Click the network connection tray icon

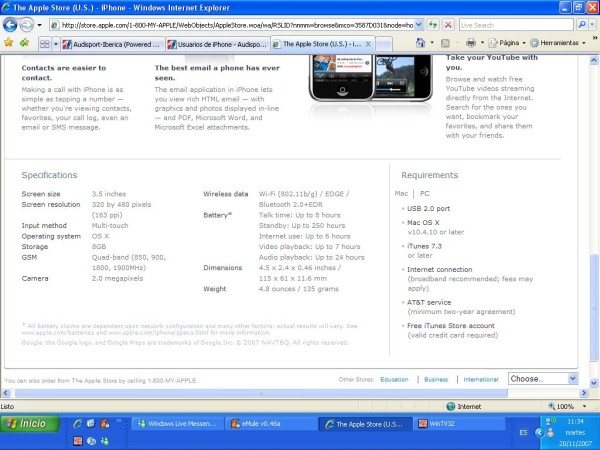tap(550, 421)
